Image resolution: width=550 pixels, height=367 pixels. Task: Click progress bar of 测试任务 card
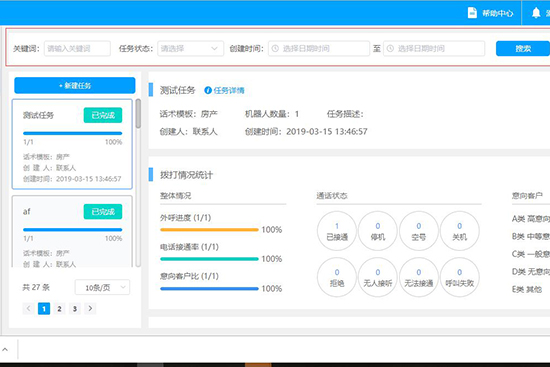point(73,133)
